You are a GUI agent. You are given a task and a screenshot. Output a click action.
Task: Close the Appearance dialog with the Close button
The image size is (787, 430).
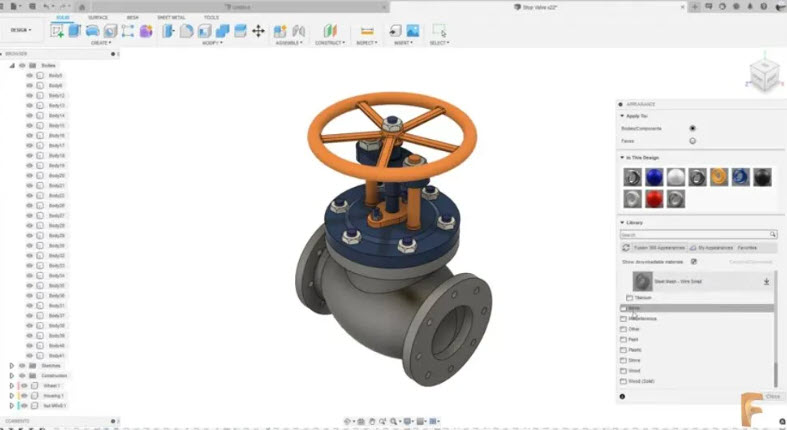tap(772, 397)
